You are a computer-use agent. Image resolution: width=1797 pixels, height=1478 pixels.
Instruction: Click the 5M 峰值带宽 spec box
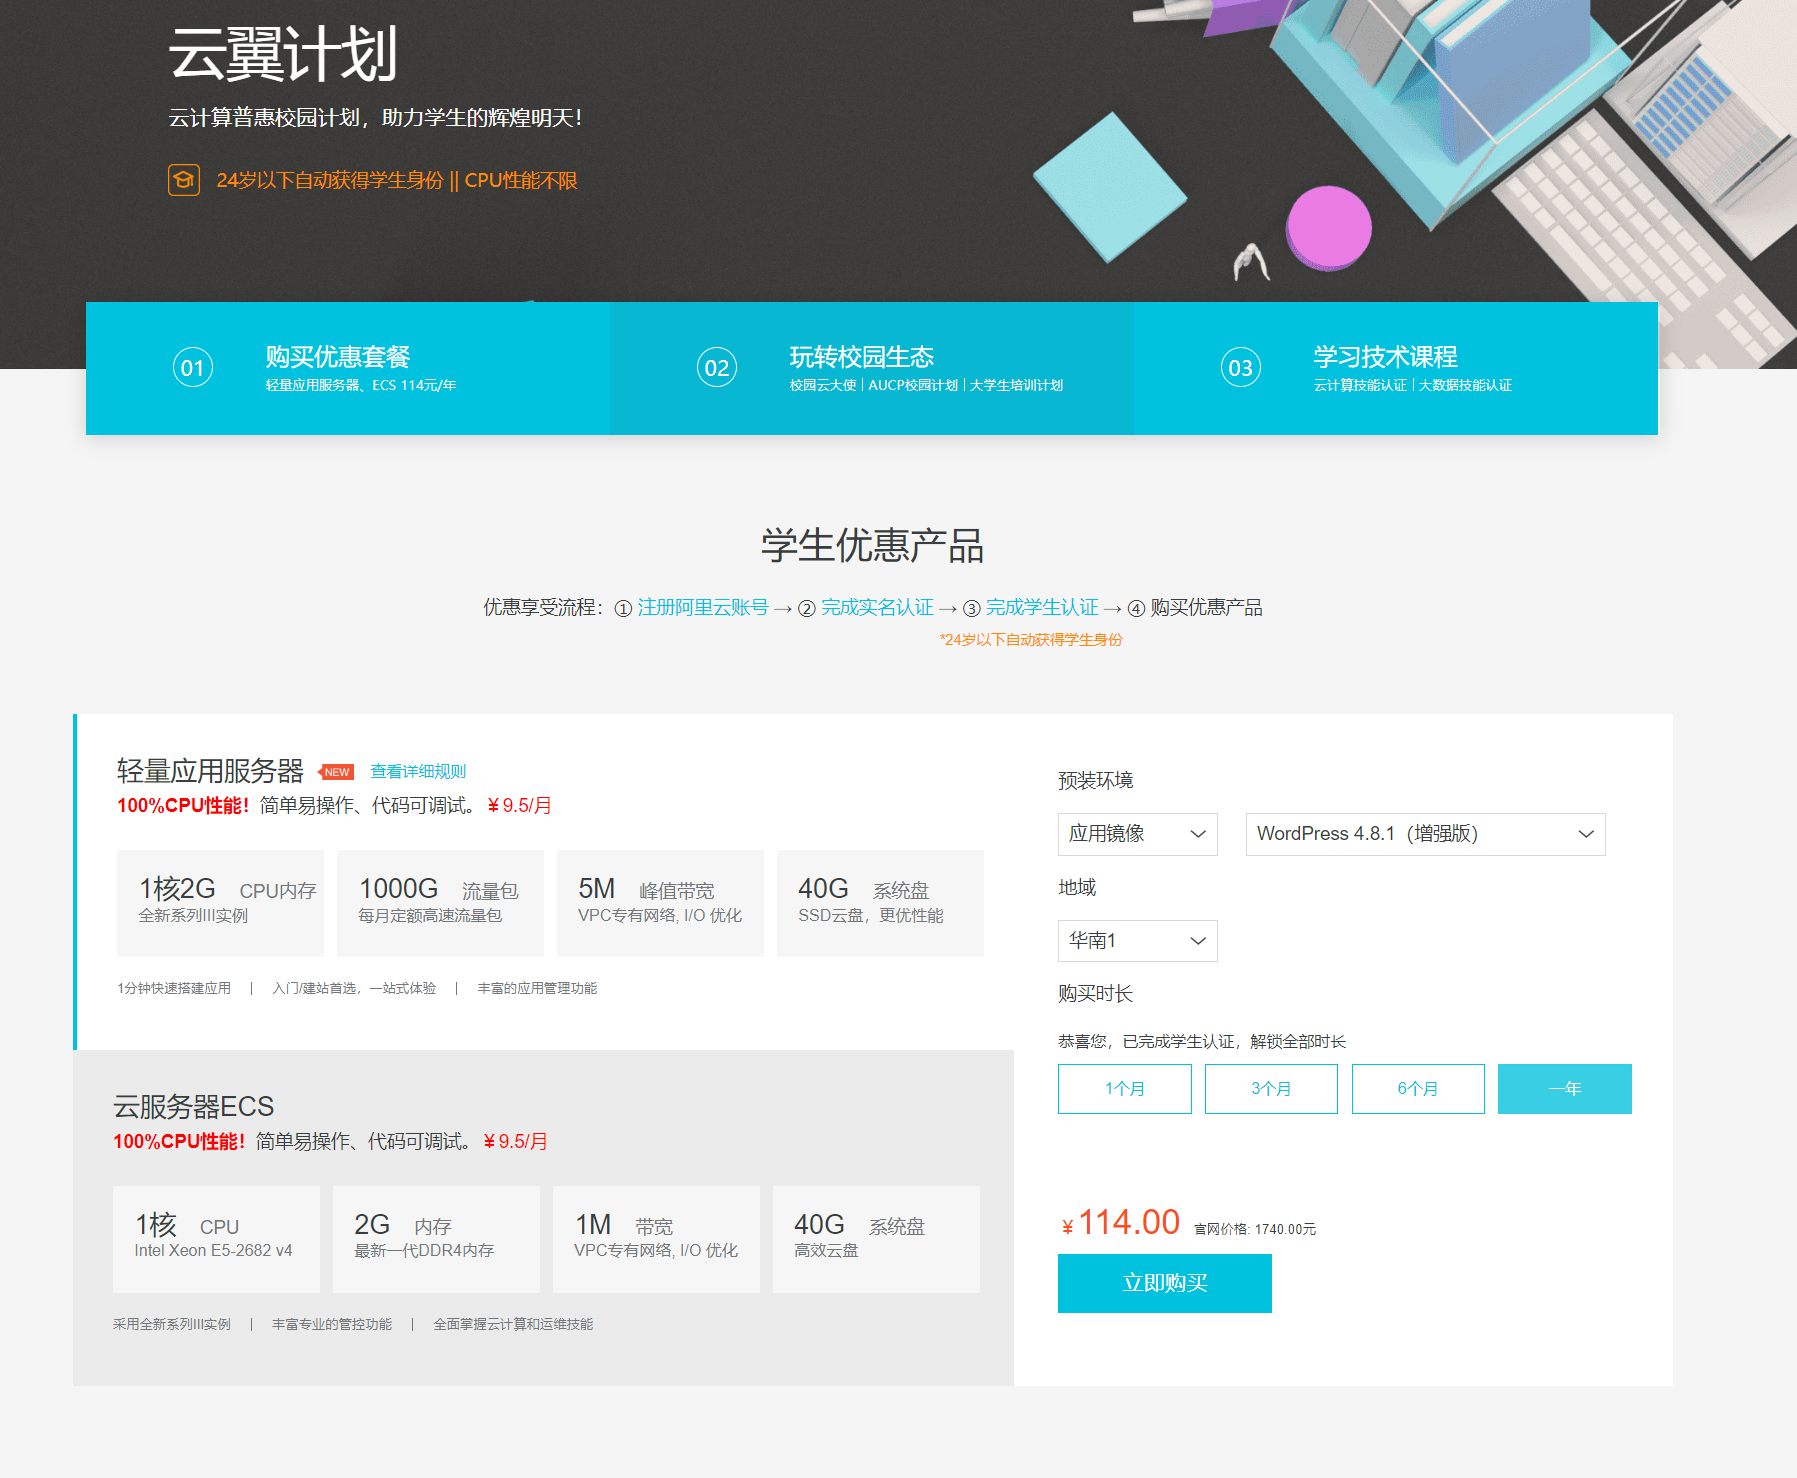660,903
